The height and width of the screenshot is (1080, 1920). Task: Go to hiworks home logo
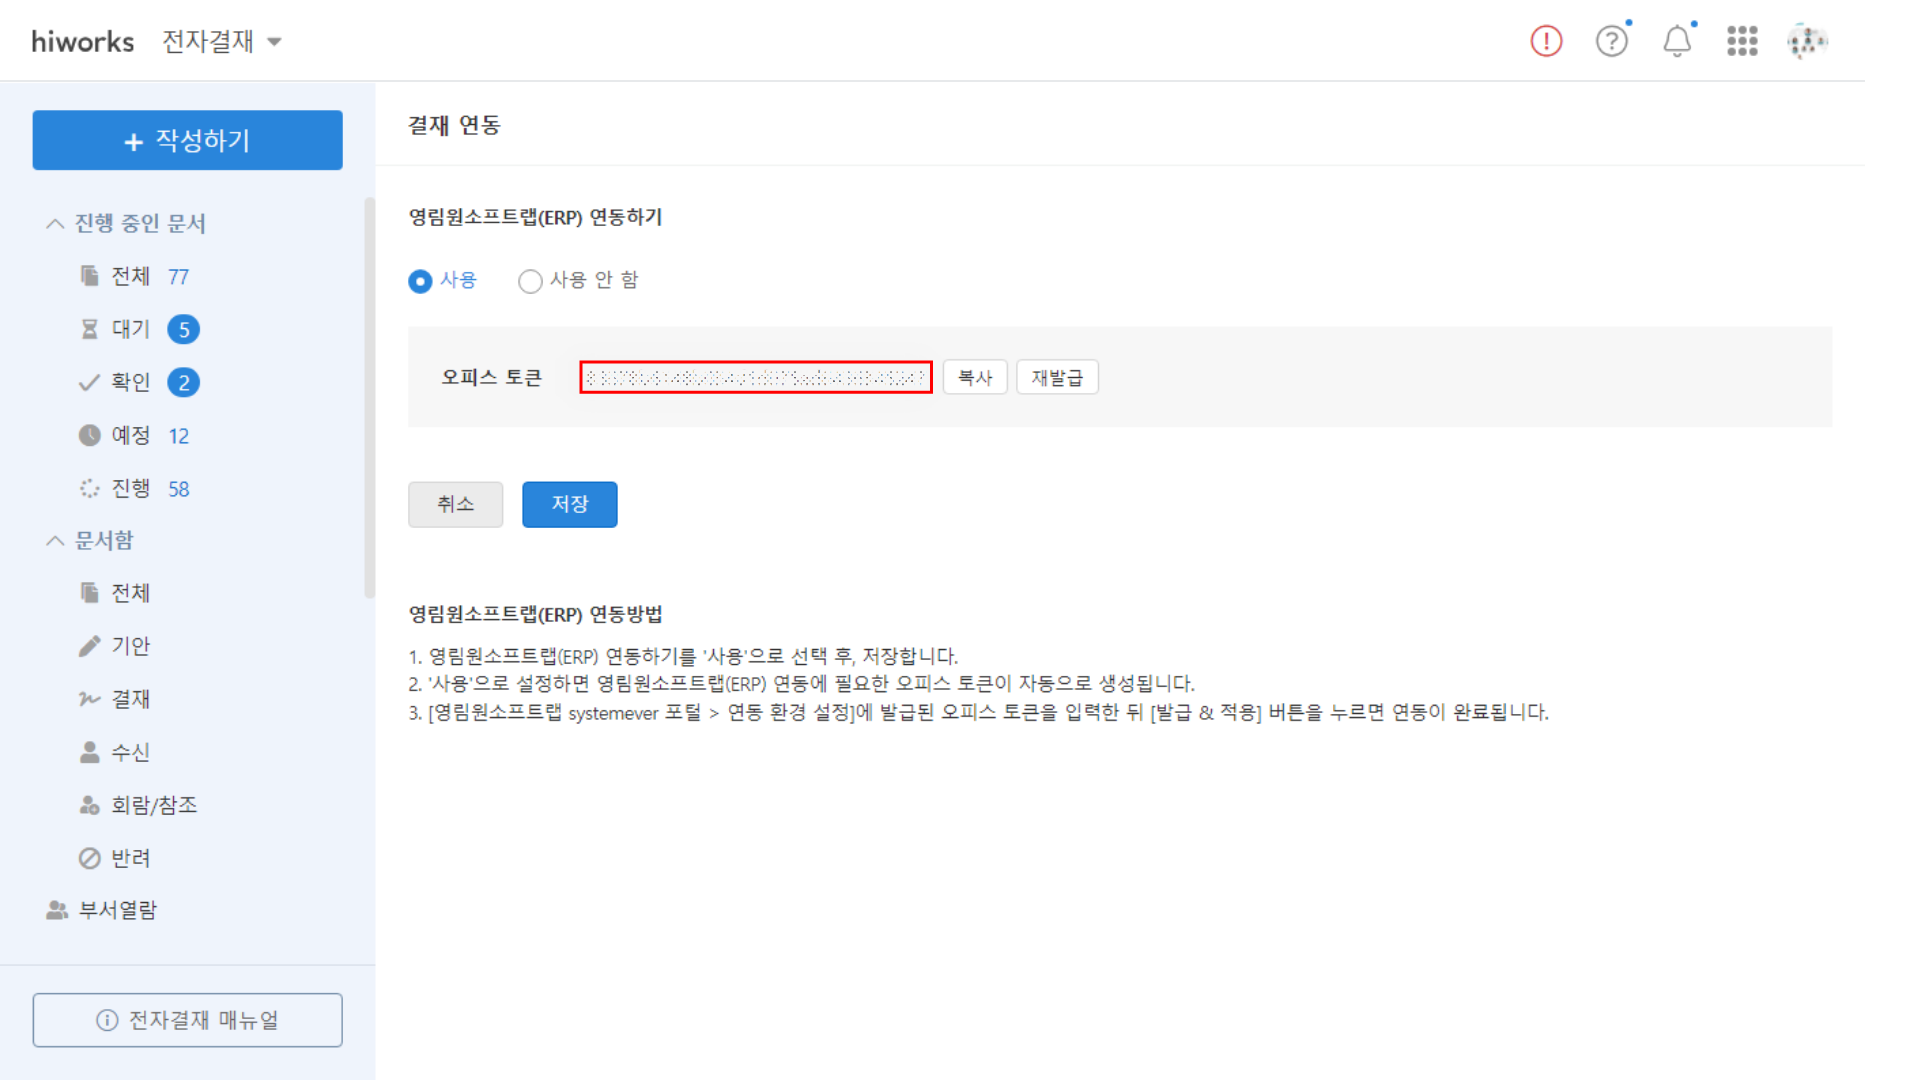click(x=83, y=41)
